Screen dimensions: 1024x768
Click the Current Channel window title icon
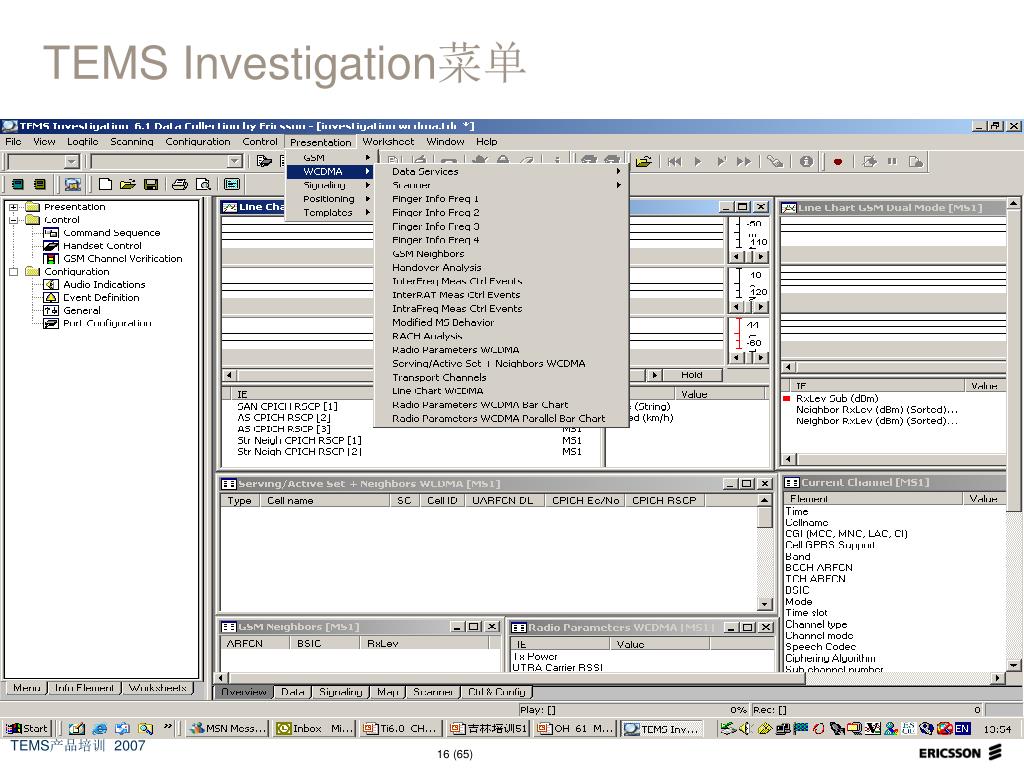(x=792, y=483)
